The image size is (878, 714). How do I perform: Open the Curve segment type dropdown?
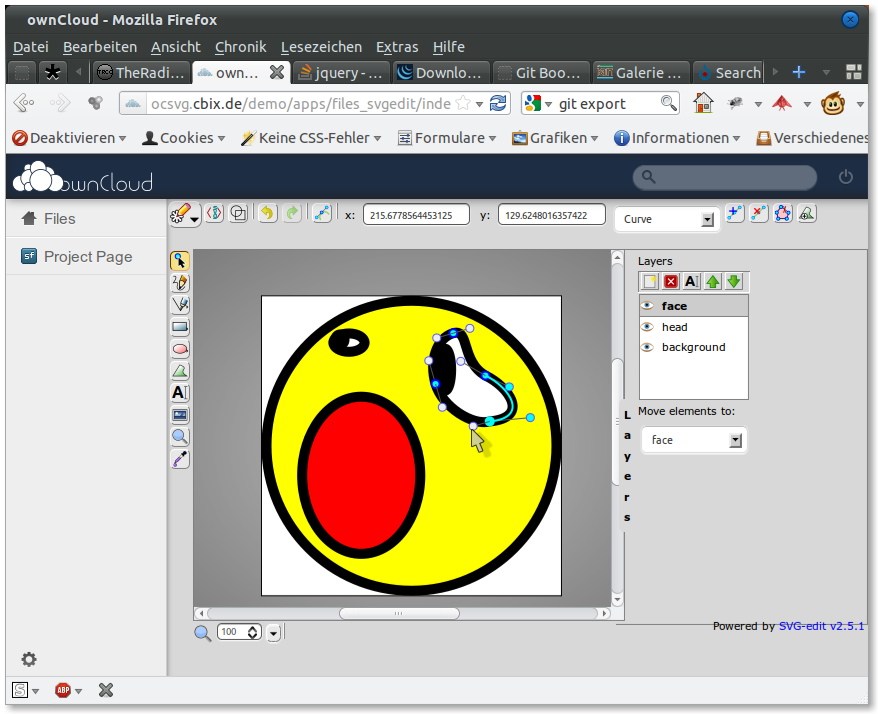pyautogui.click(x=708, y=219)
